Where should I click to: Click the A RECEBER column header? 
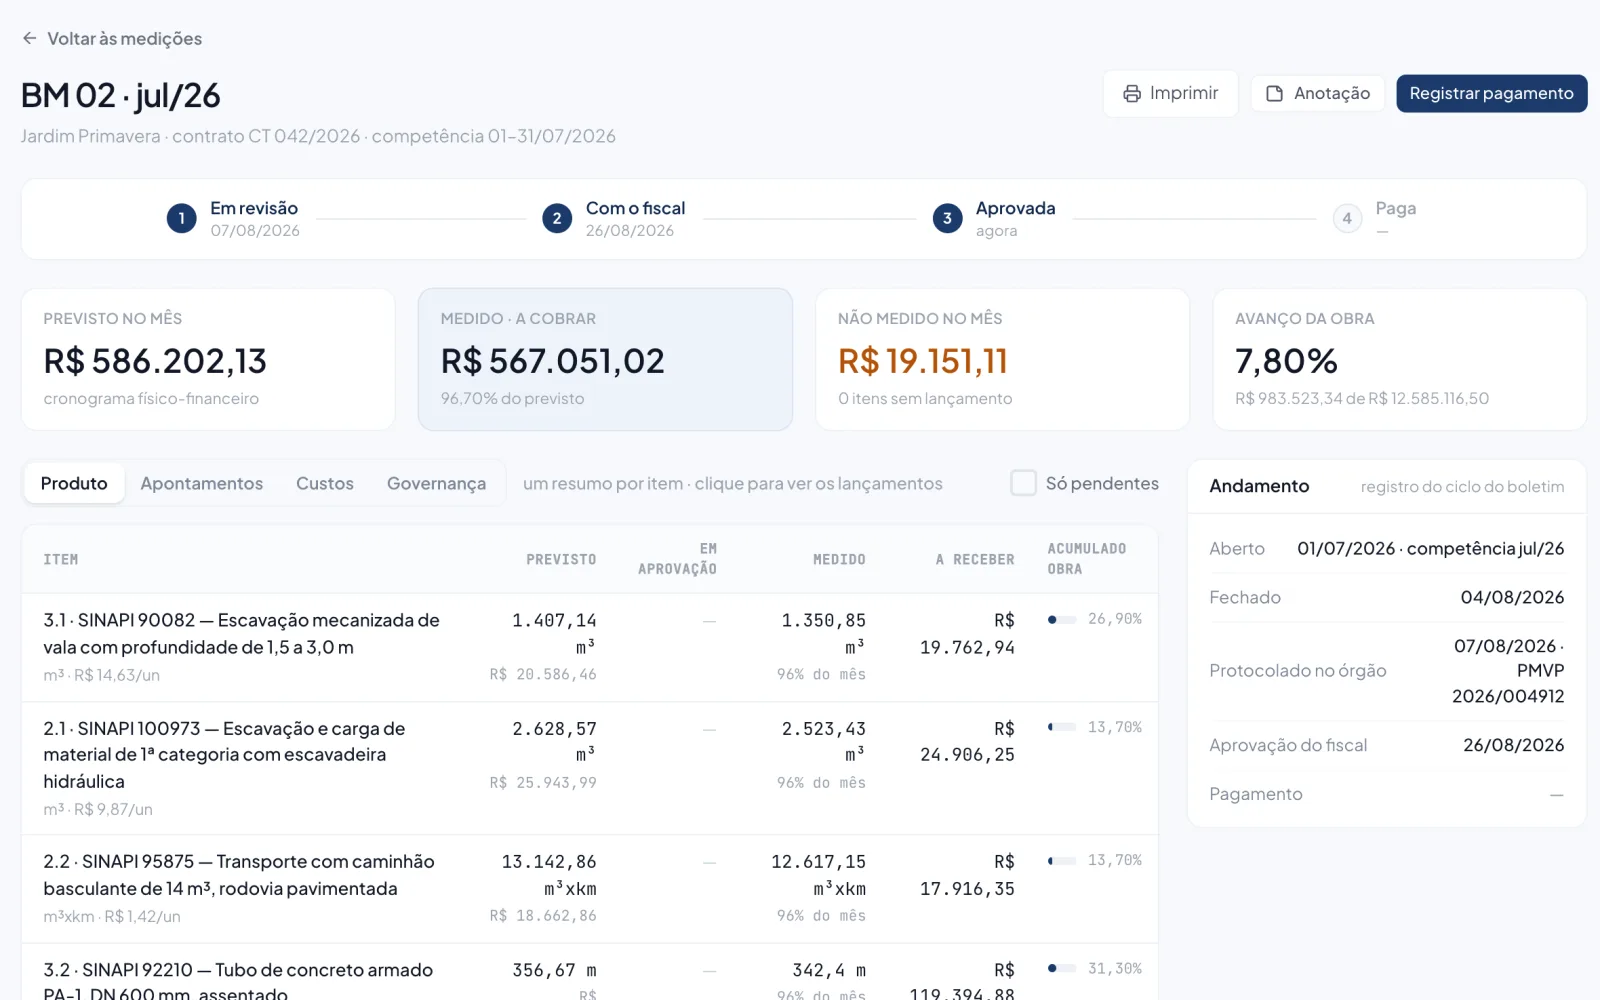[x=975, y=559]
